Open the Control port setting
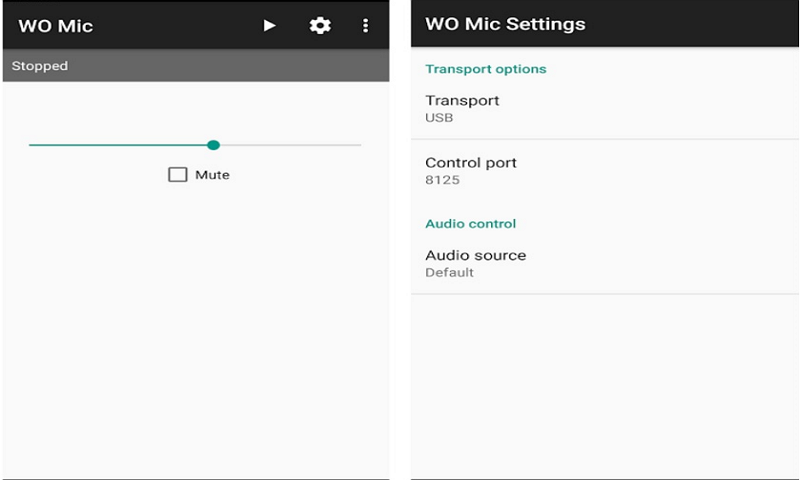The height and width of the screenshot is (480, 800). tap(471, 162)
